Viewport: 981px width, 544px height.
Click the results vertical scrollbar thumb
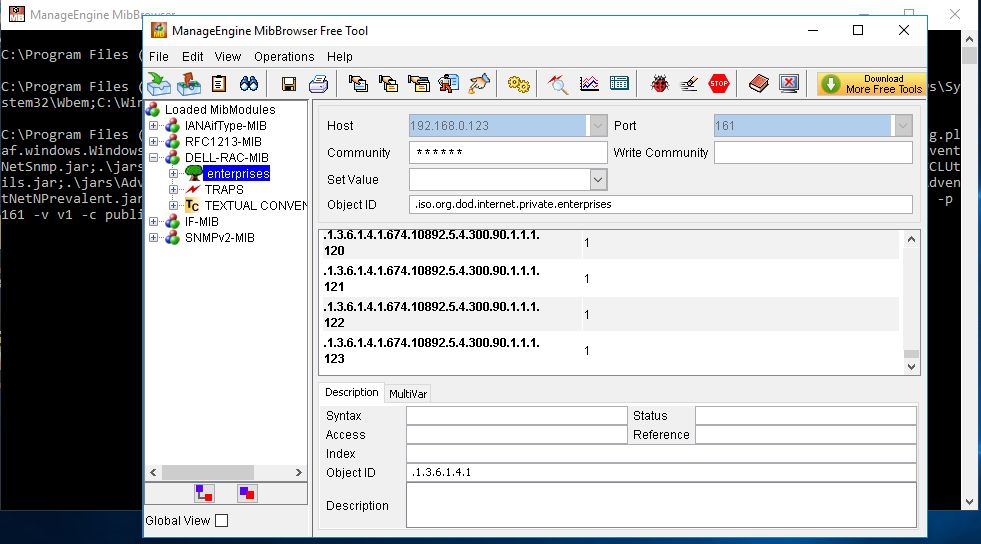click(912, 354)
